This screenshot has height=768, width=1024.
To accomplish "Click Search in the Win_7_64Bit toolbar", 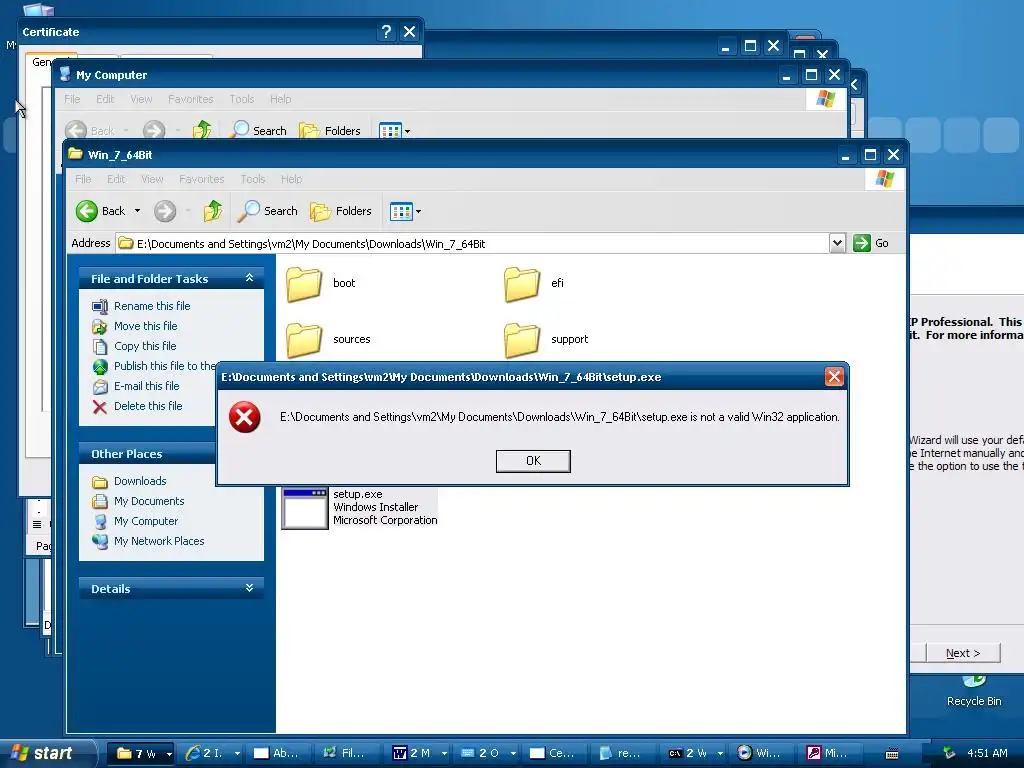I will point(268,211).
